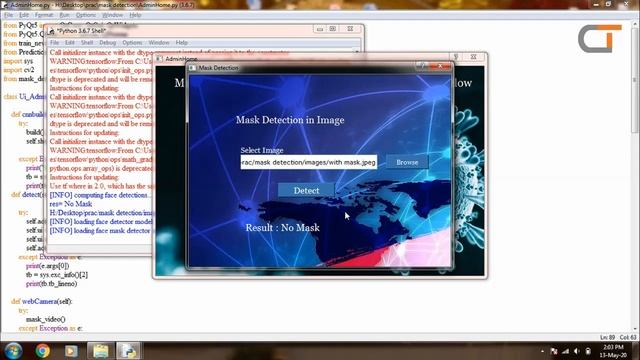The image size is (640, 360).
Task: Click 'print(tb.tb_lineno)' code line
Action: pos(51,284)
